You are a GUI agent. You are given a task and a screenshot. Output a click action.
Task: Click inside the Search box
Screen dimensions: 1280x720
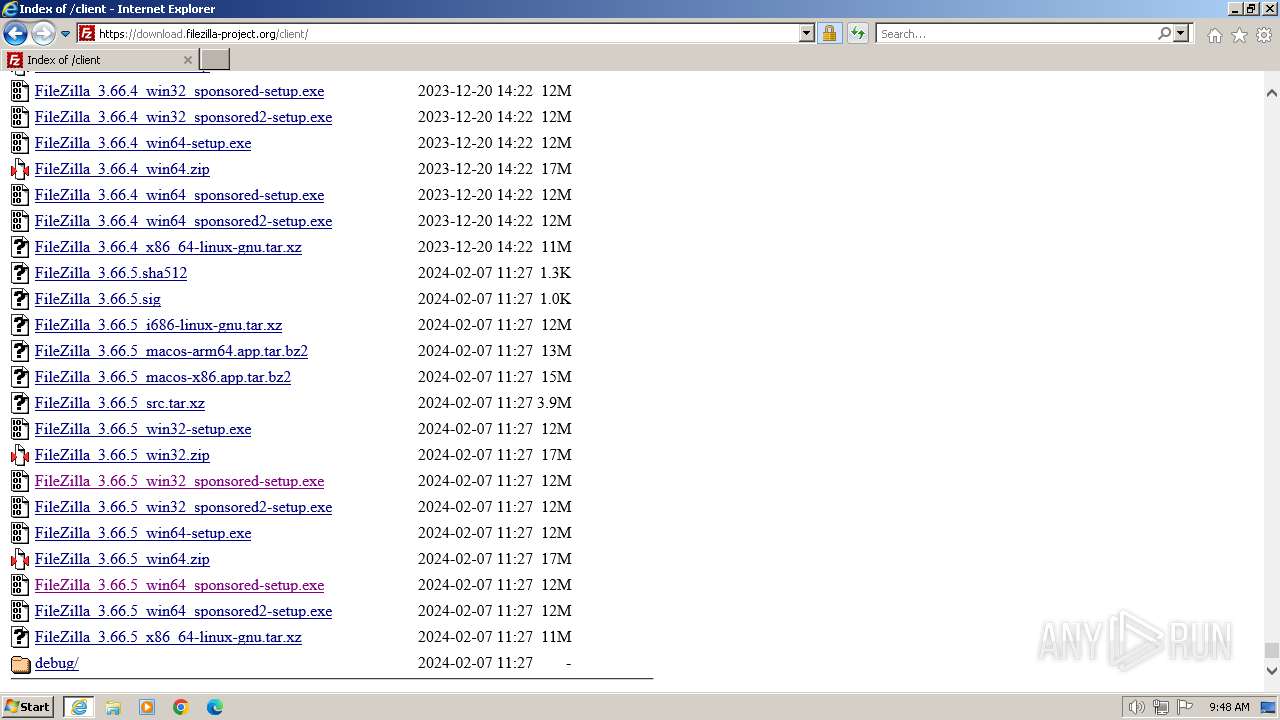(1016, 33)
